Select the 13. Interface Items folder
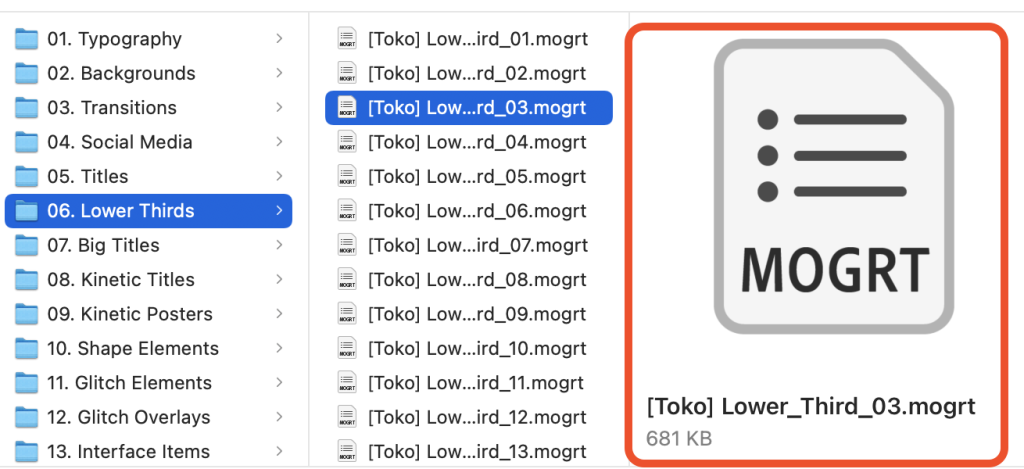Screen dimensions: 1024x469 [x=128, y=452]
